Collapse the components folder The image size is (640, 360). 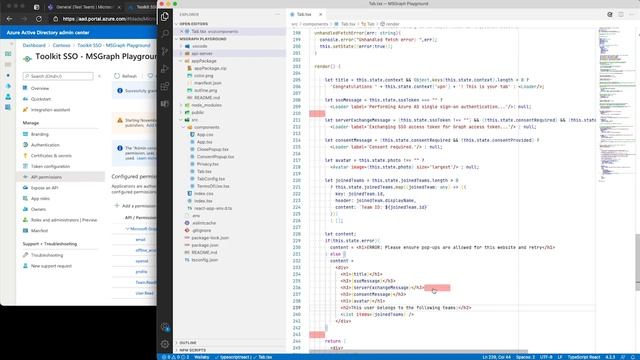pyautogui.click(x=184, y=127)
